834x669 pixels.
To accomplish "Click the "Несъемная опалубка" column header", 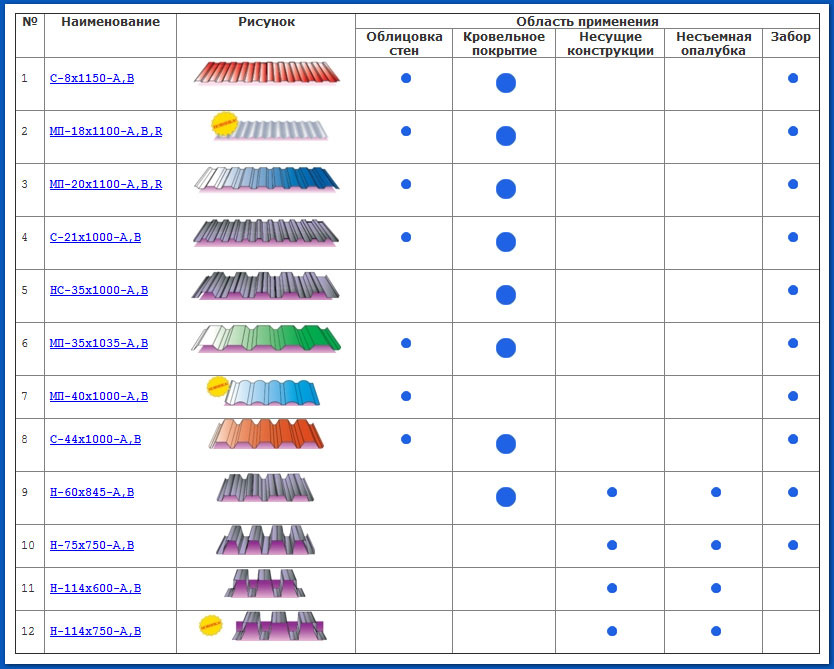I will point(714,44).
